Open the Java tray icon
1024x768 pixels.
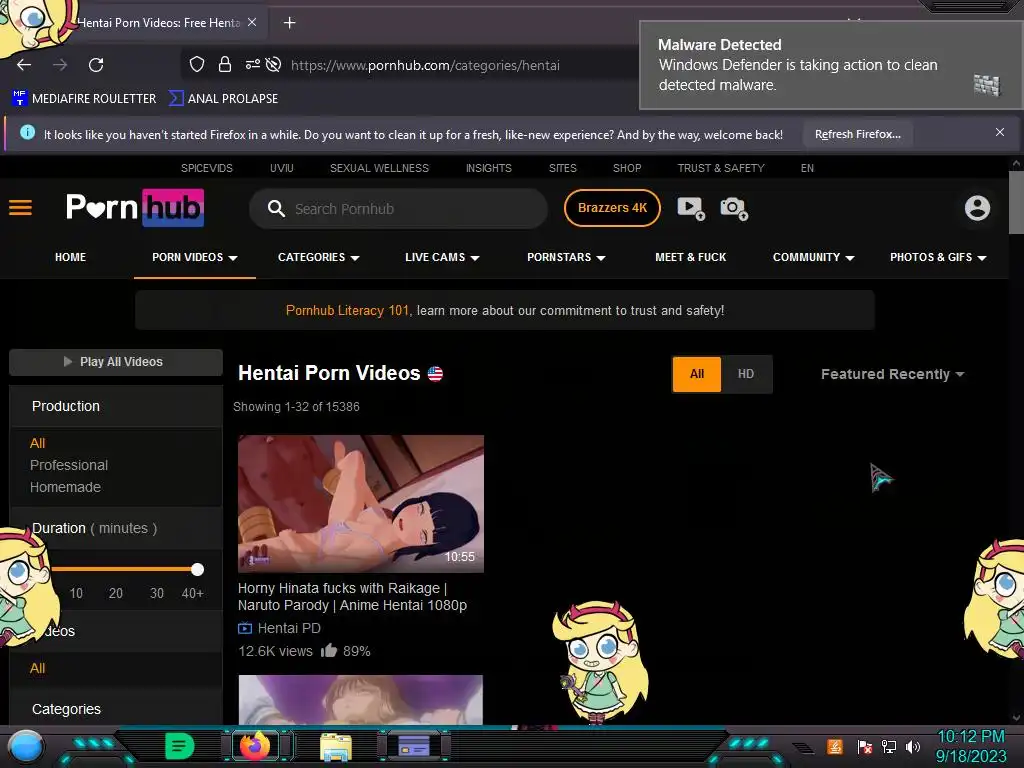835,746
